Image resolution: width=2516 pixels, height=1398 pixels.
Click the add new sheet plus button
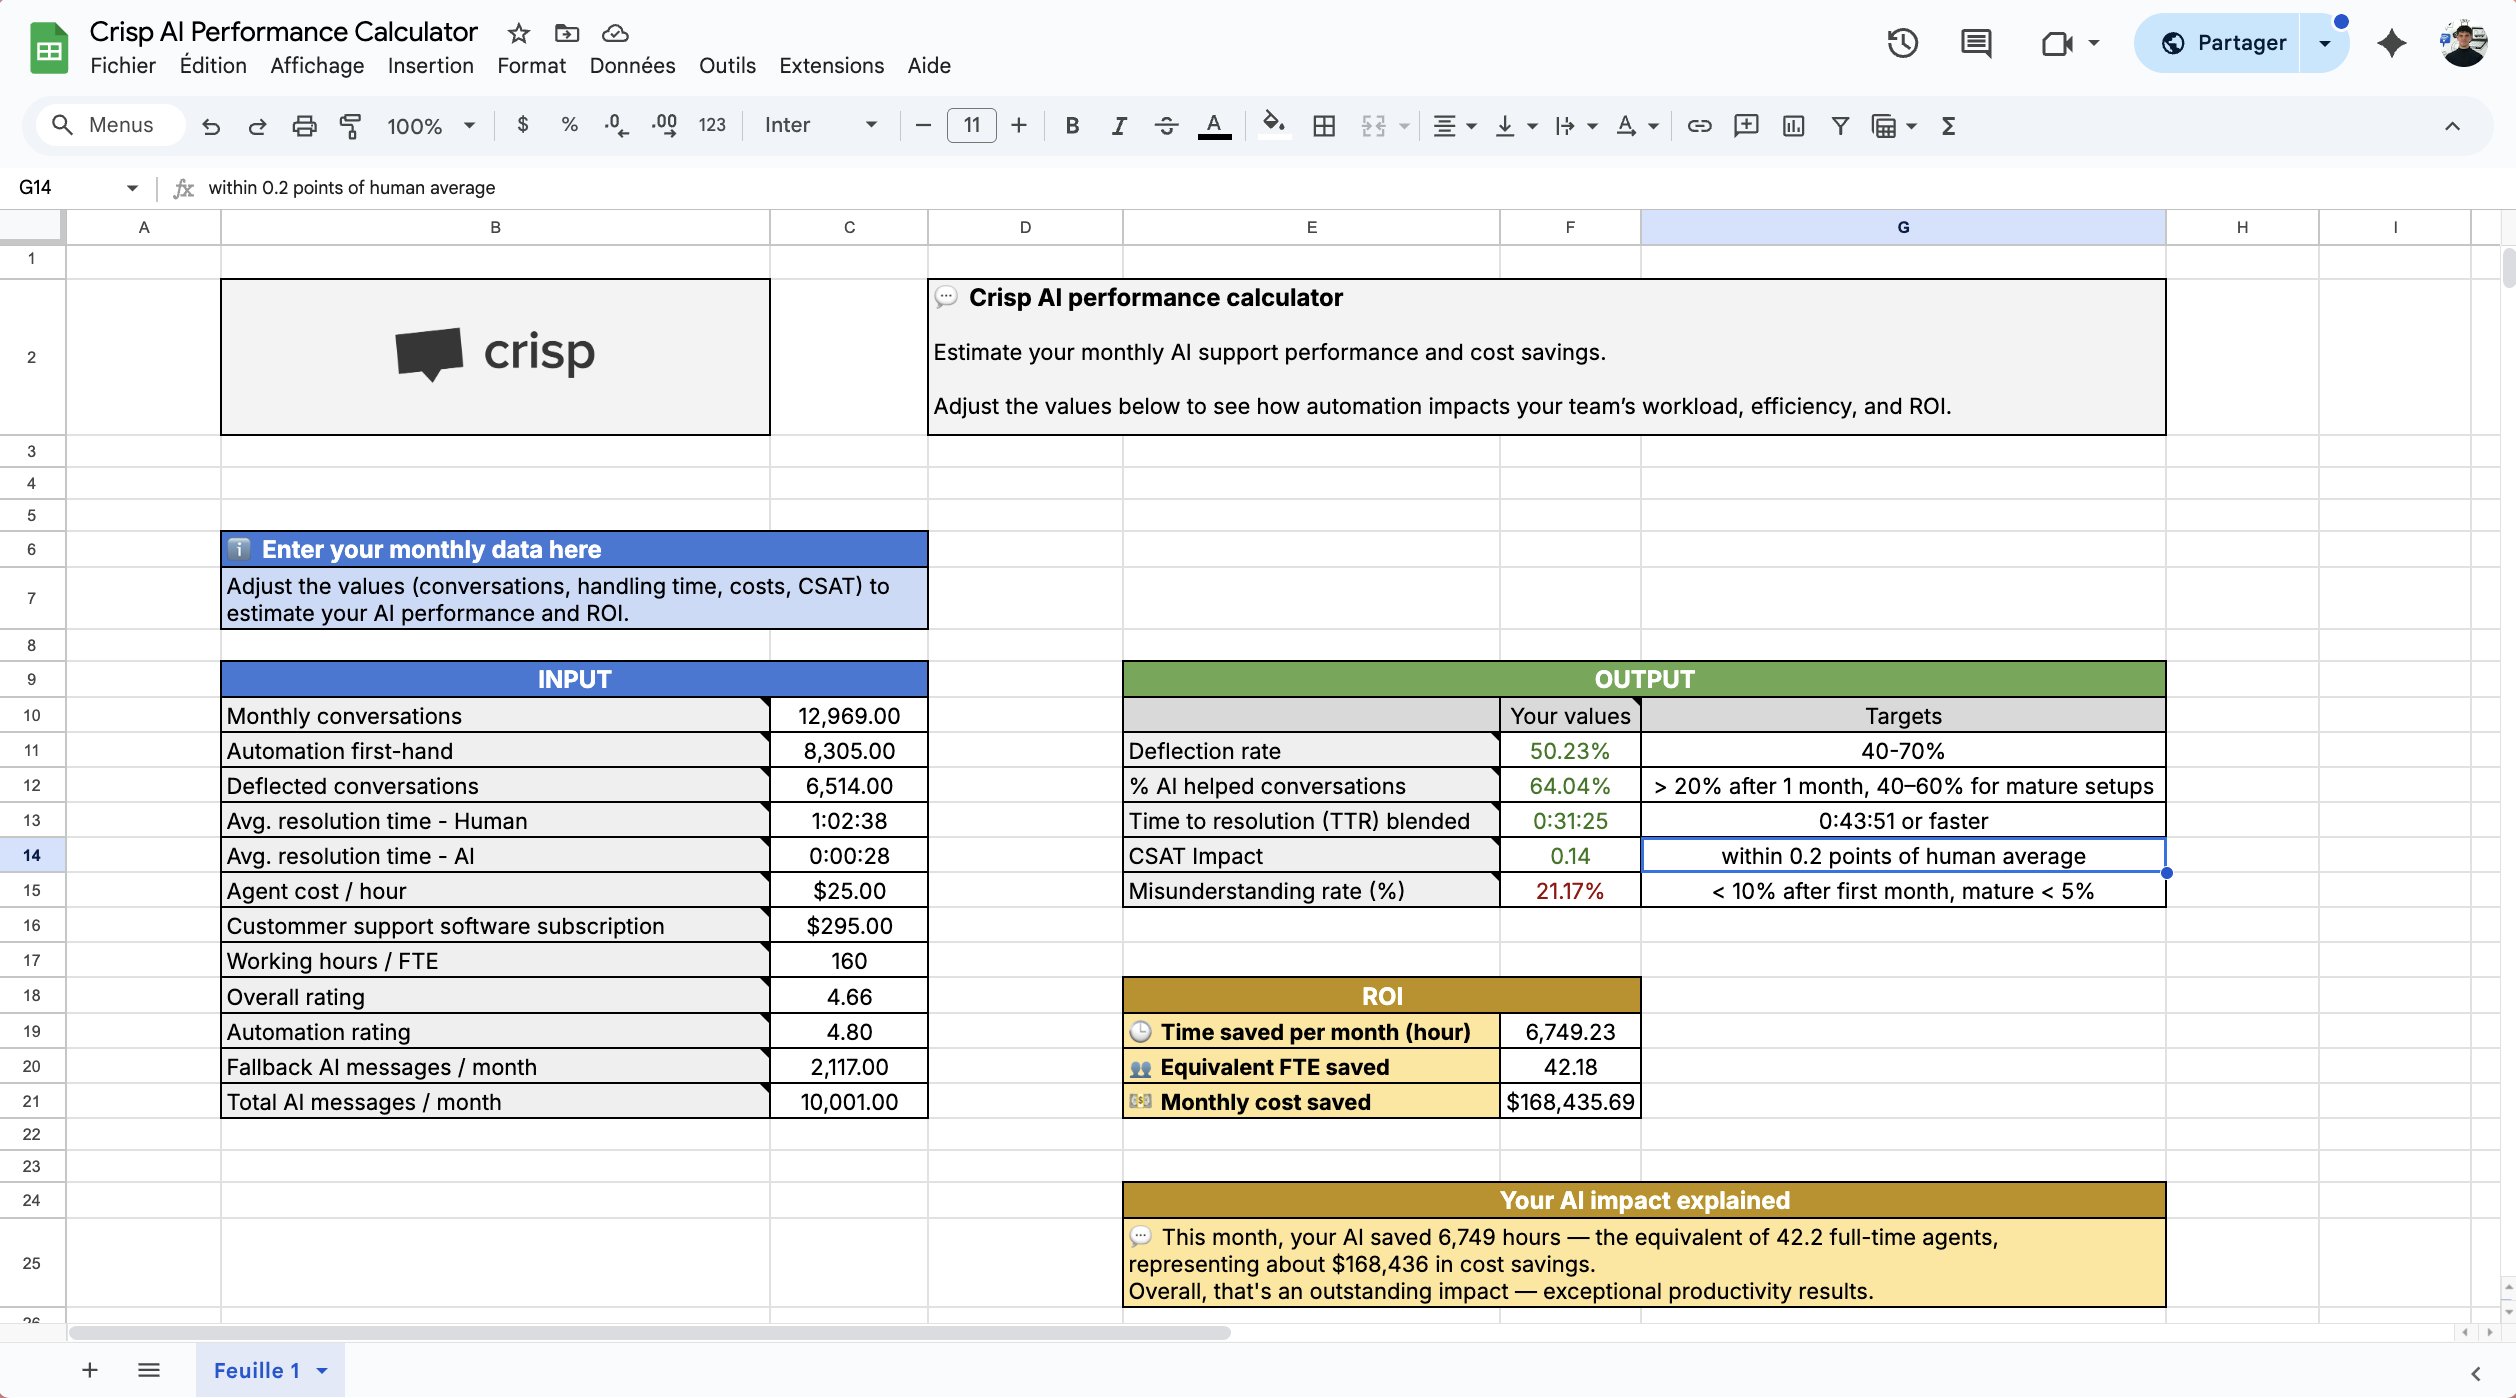click(x=89, y=1370)
